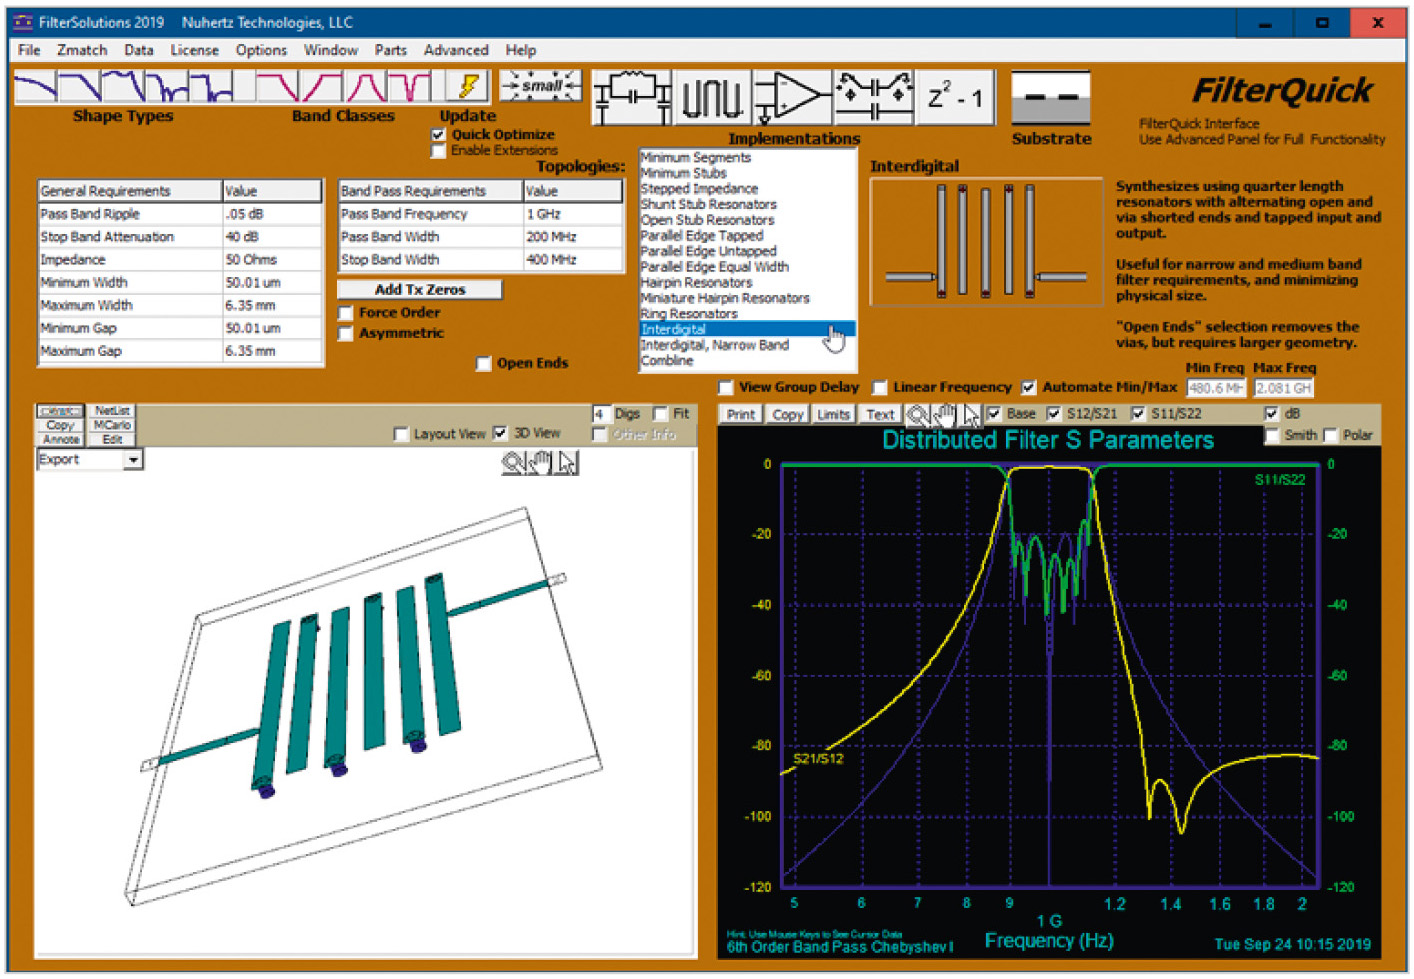This screenshot has width=1414, height=979.
Task: Click the lightning bolt Update icon
Action: pos(467,86)
